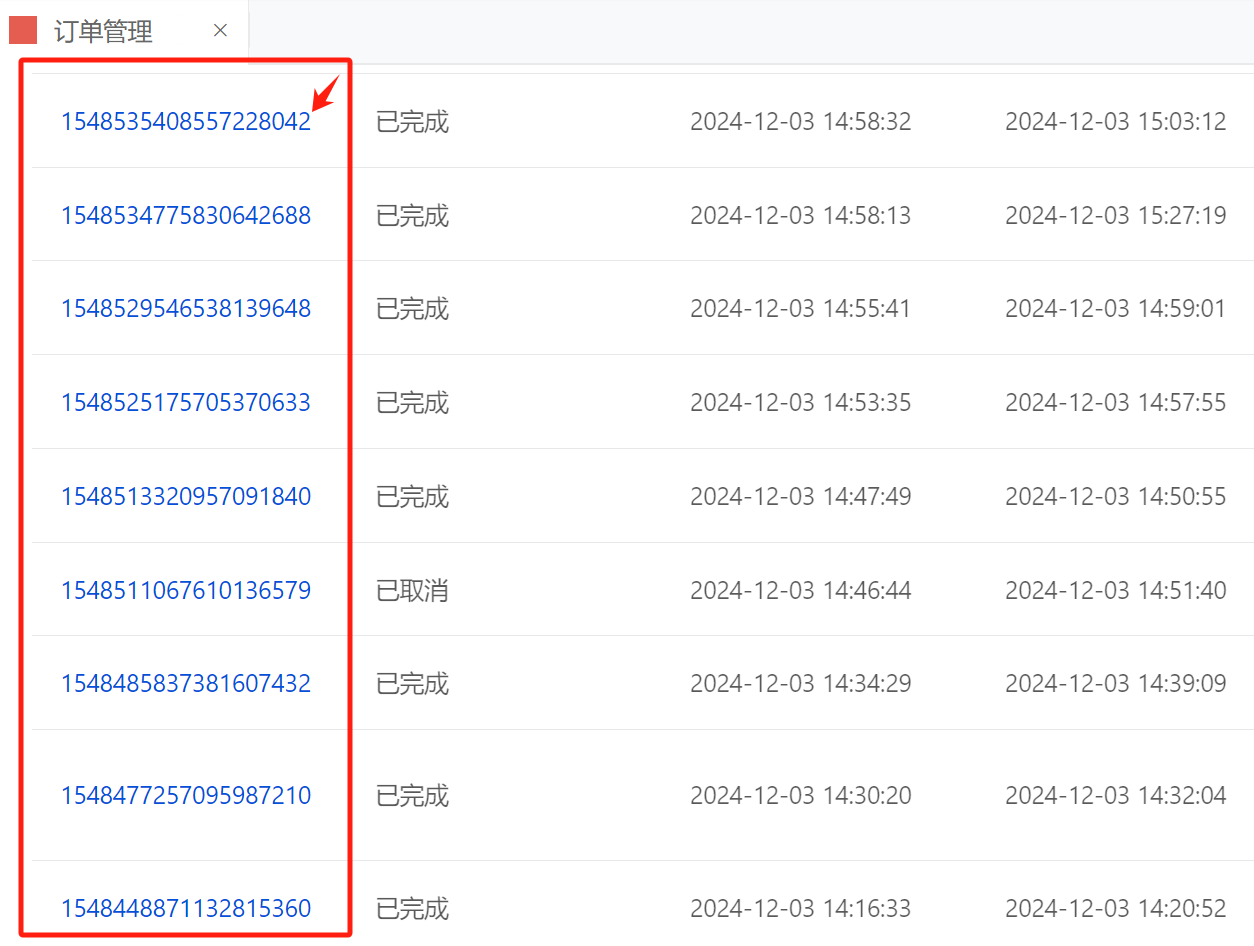Image resolution: width=1254 pixels, height=946 pixels.
Task: Select the 已取消 status cell
Action: pyautogui.click(x=412, y=590)
